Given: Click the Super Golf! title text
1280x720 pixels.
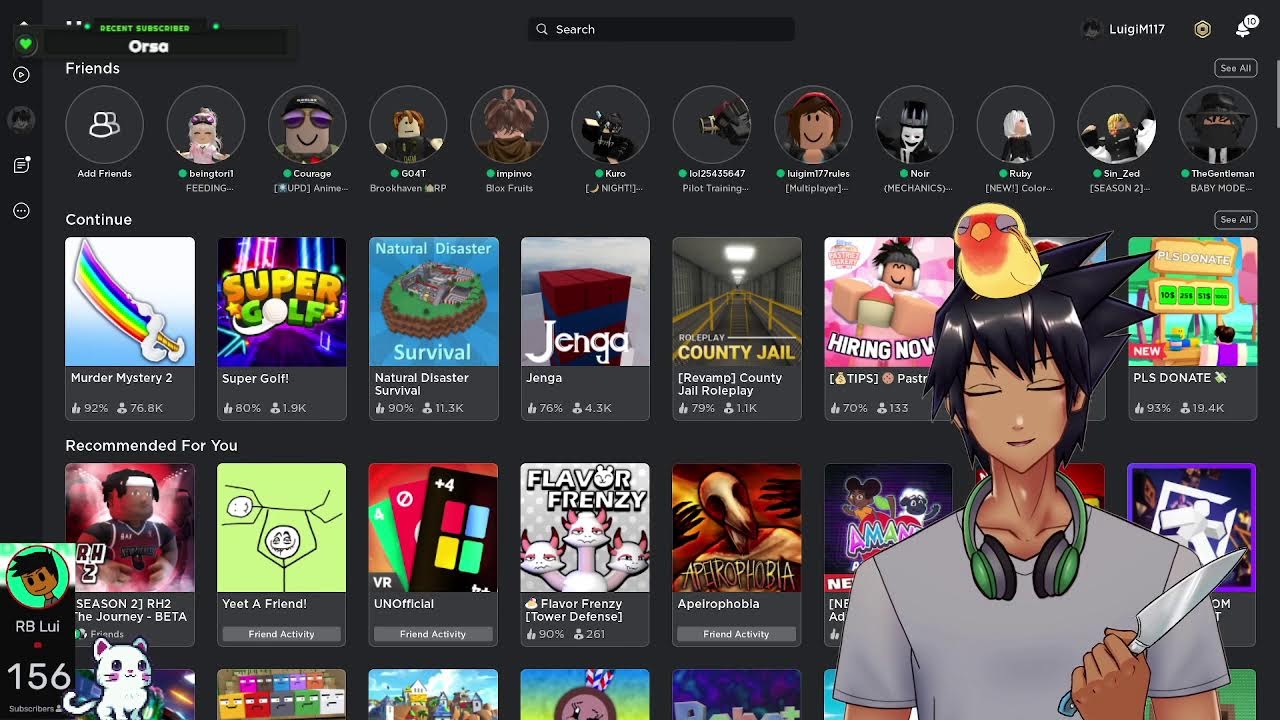Looking at the screenshot, I should pyautogui.click(x=255, y=378).
